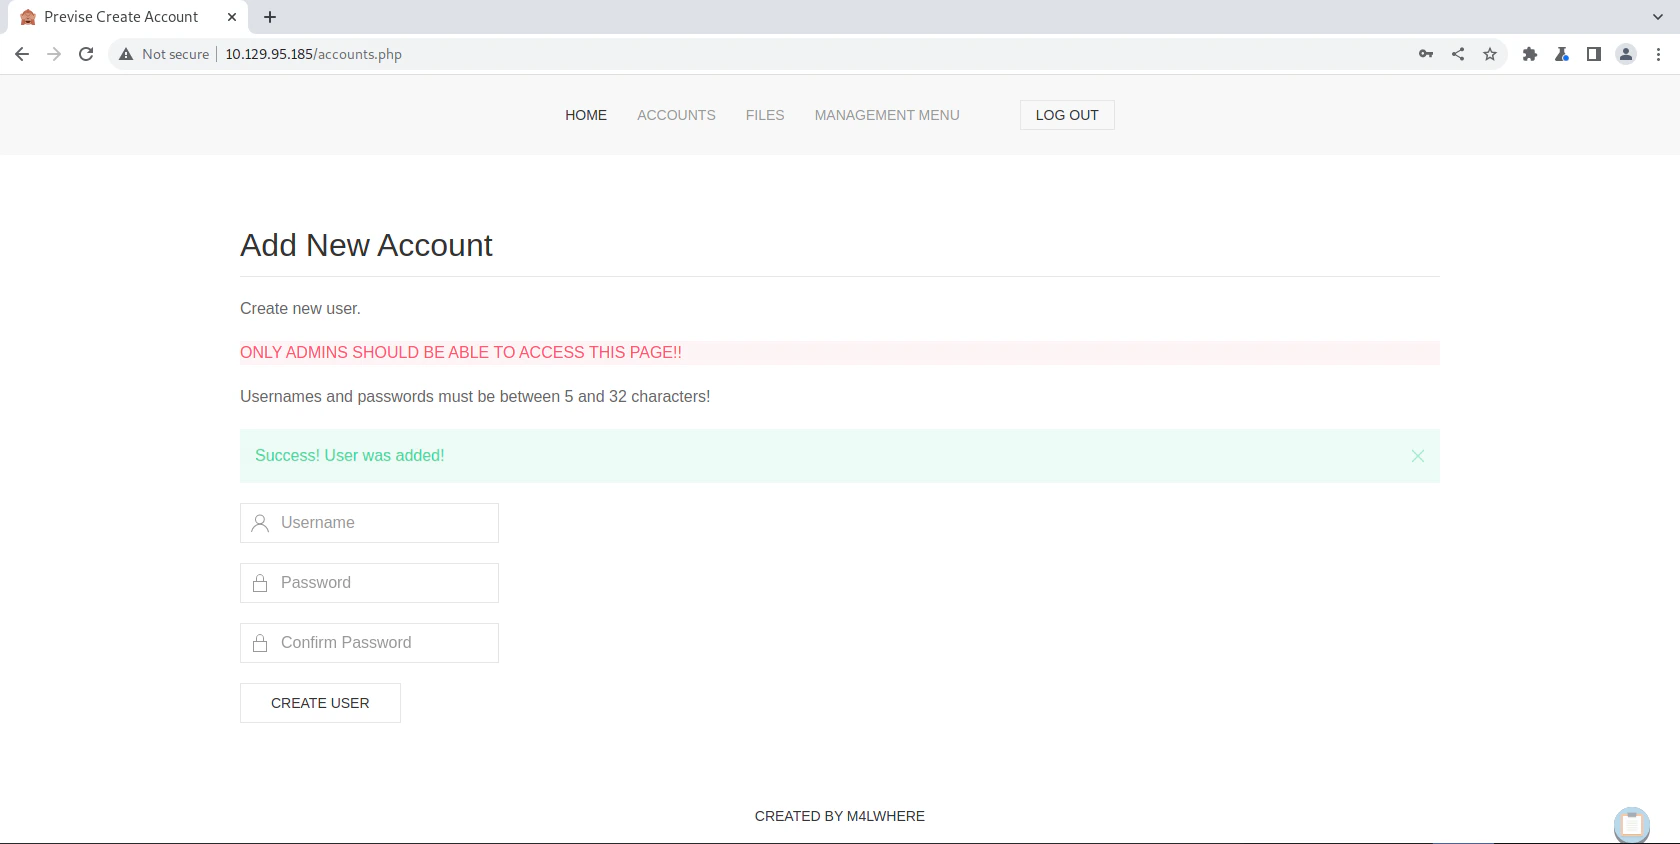Image resolution: width=1680 pixels, height=844 pixels.
Task: Open the Chrome Labs flask icon
Action: coord(1562,54)
